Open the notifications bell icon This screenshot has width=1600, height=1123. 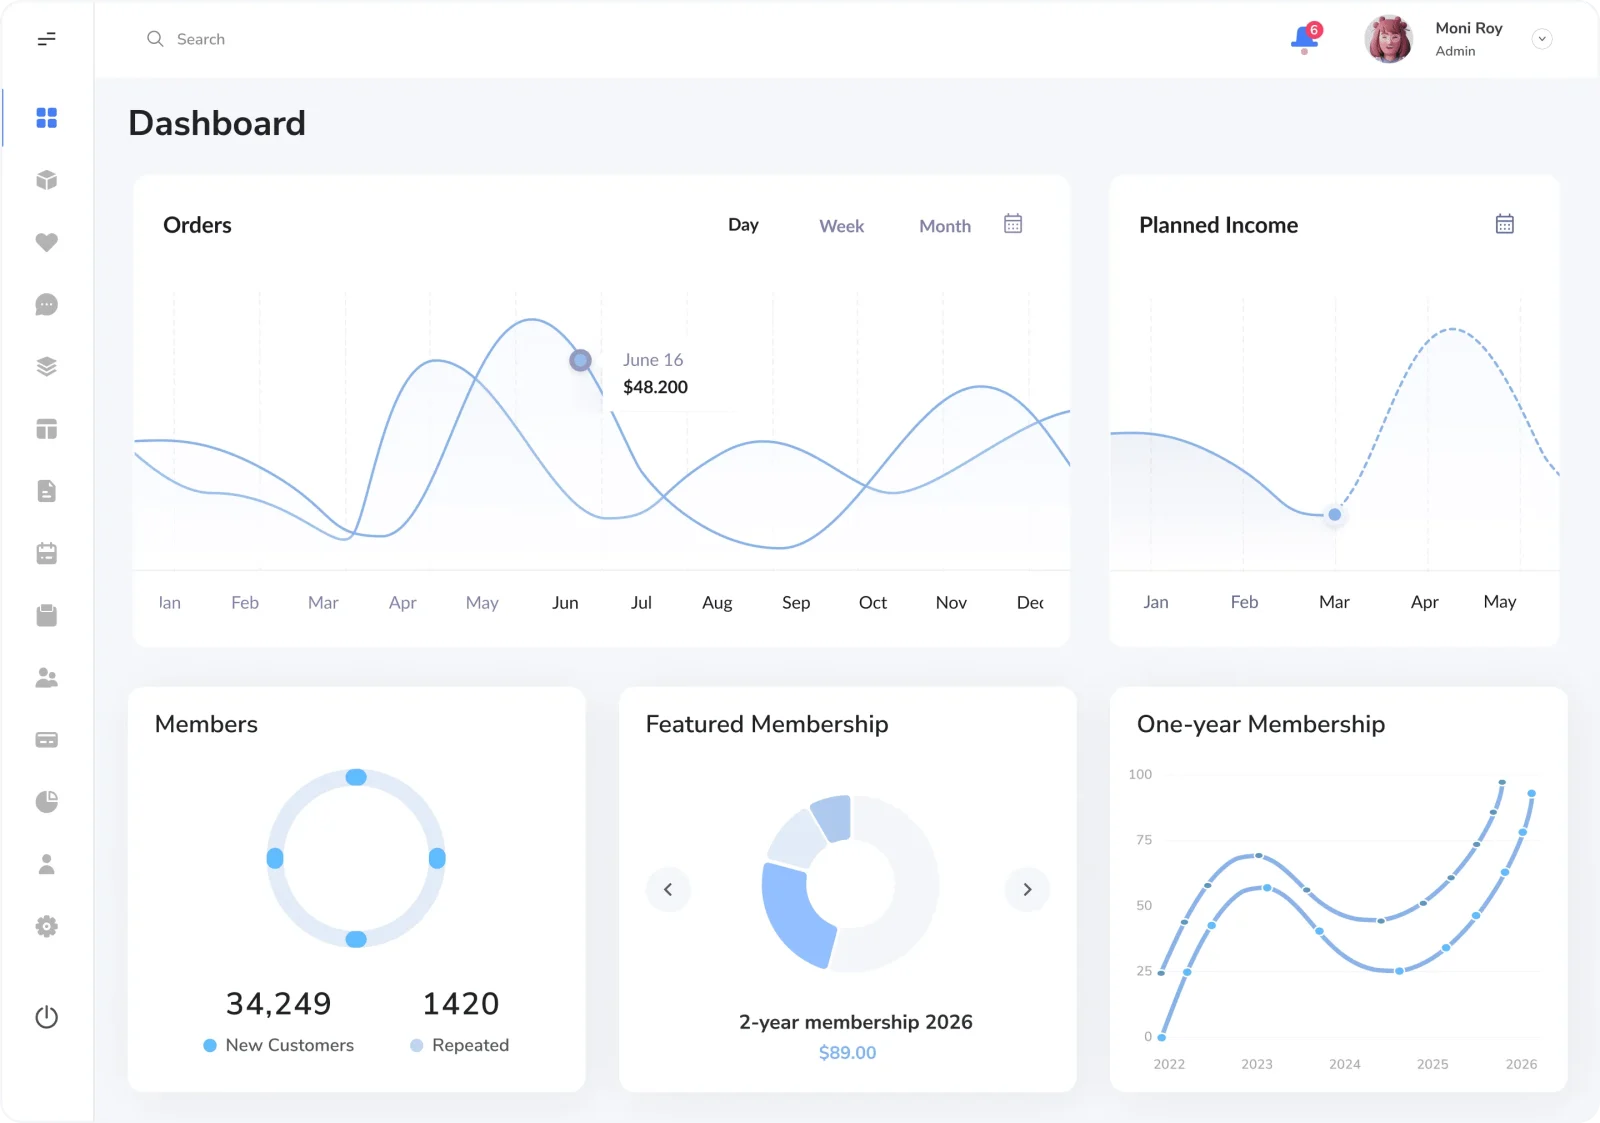[1305, 38]
